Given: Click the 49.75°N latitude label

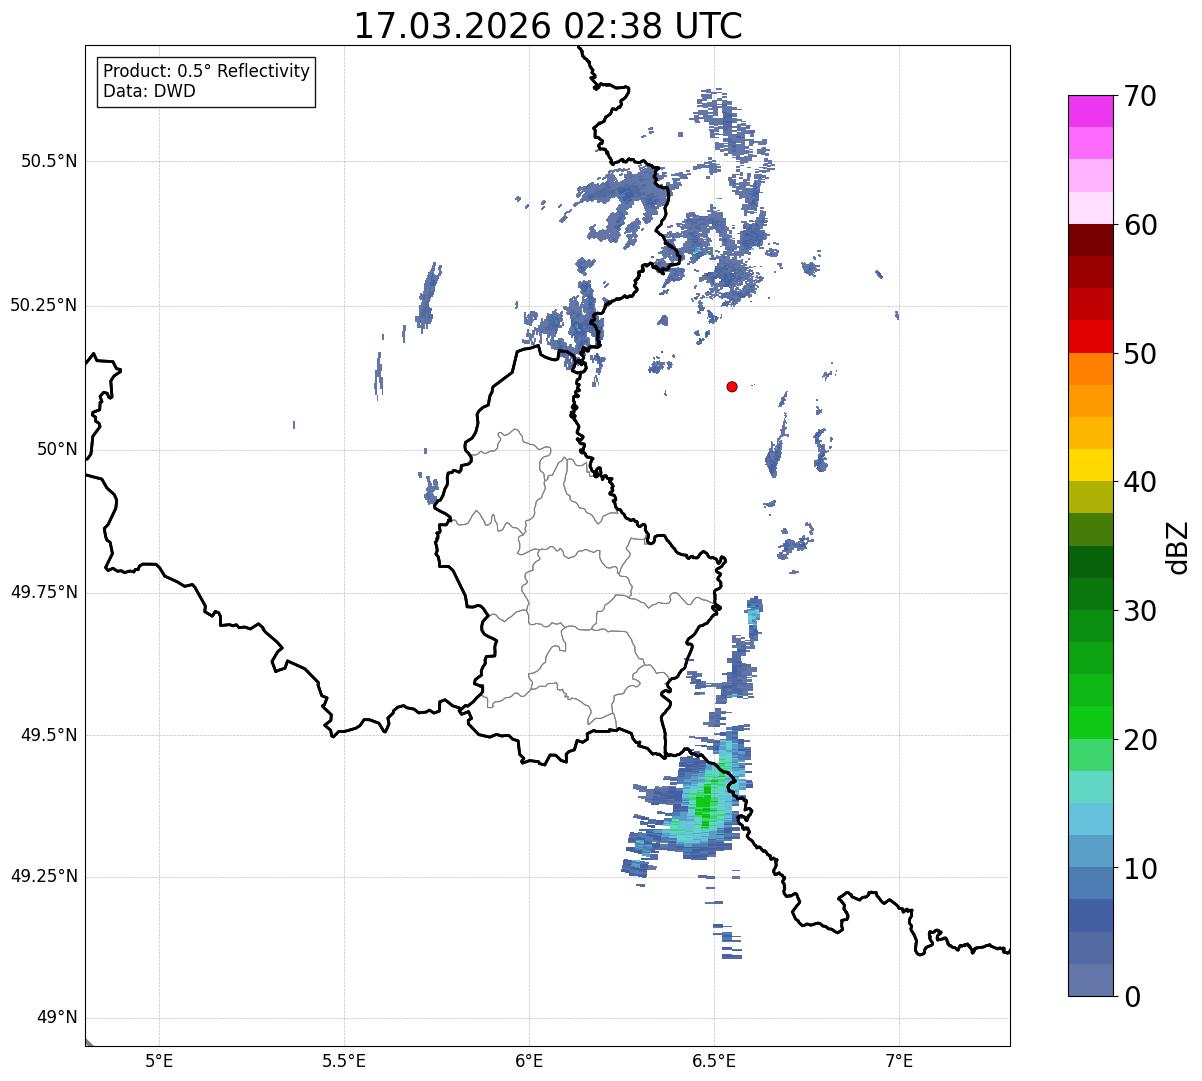Looking at the screenshot, I should pyautogui.click(x=44, y=592).
